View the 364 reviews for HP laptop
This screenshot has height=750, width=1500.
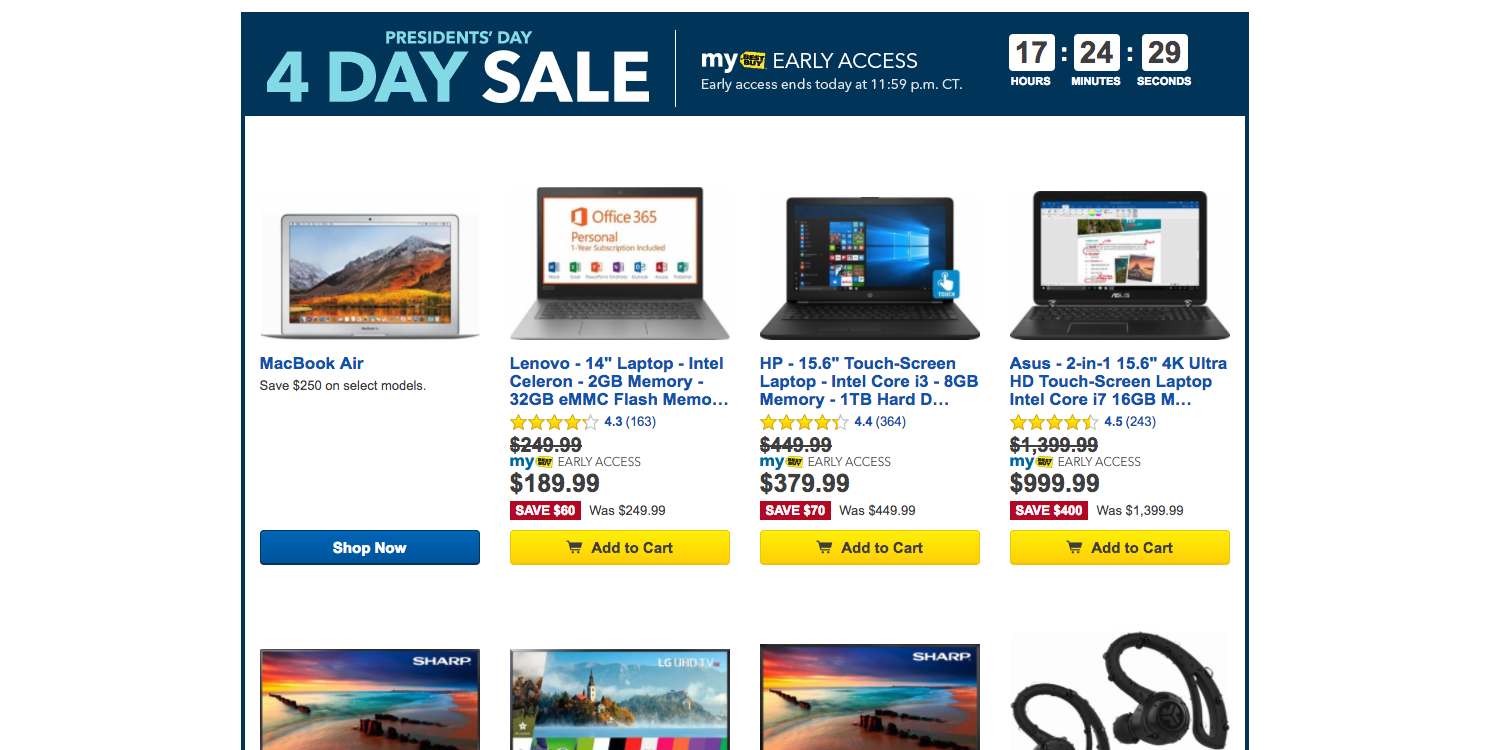(891, 422)
